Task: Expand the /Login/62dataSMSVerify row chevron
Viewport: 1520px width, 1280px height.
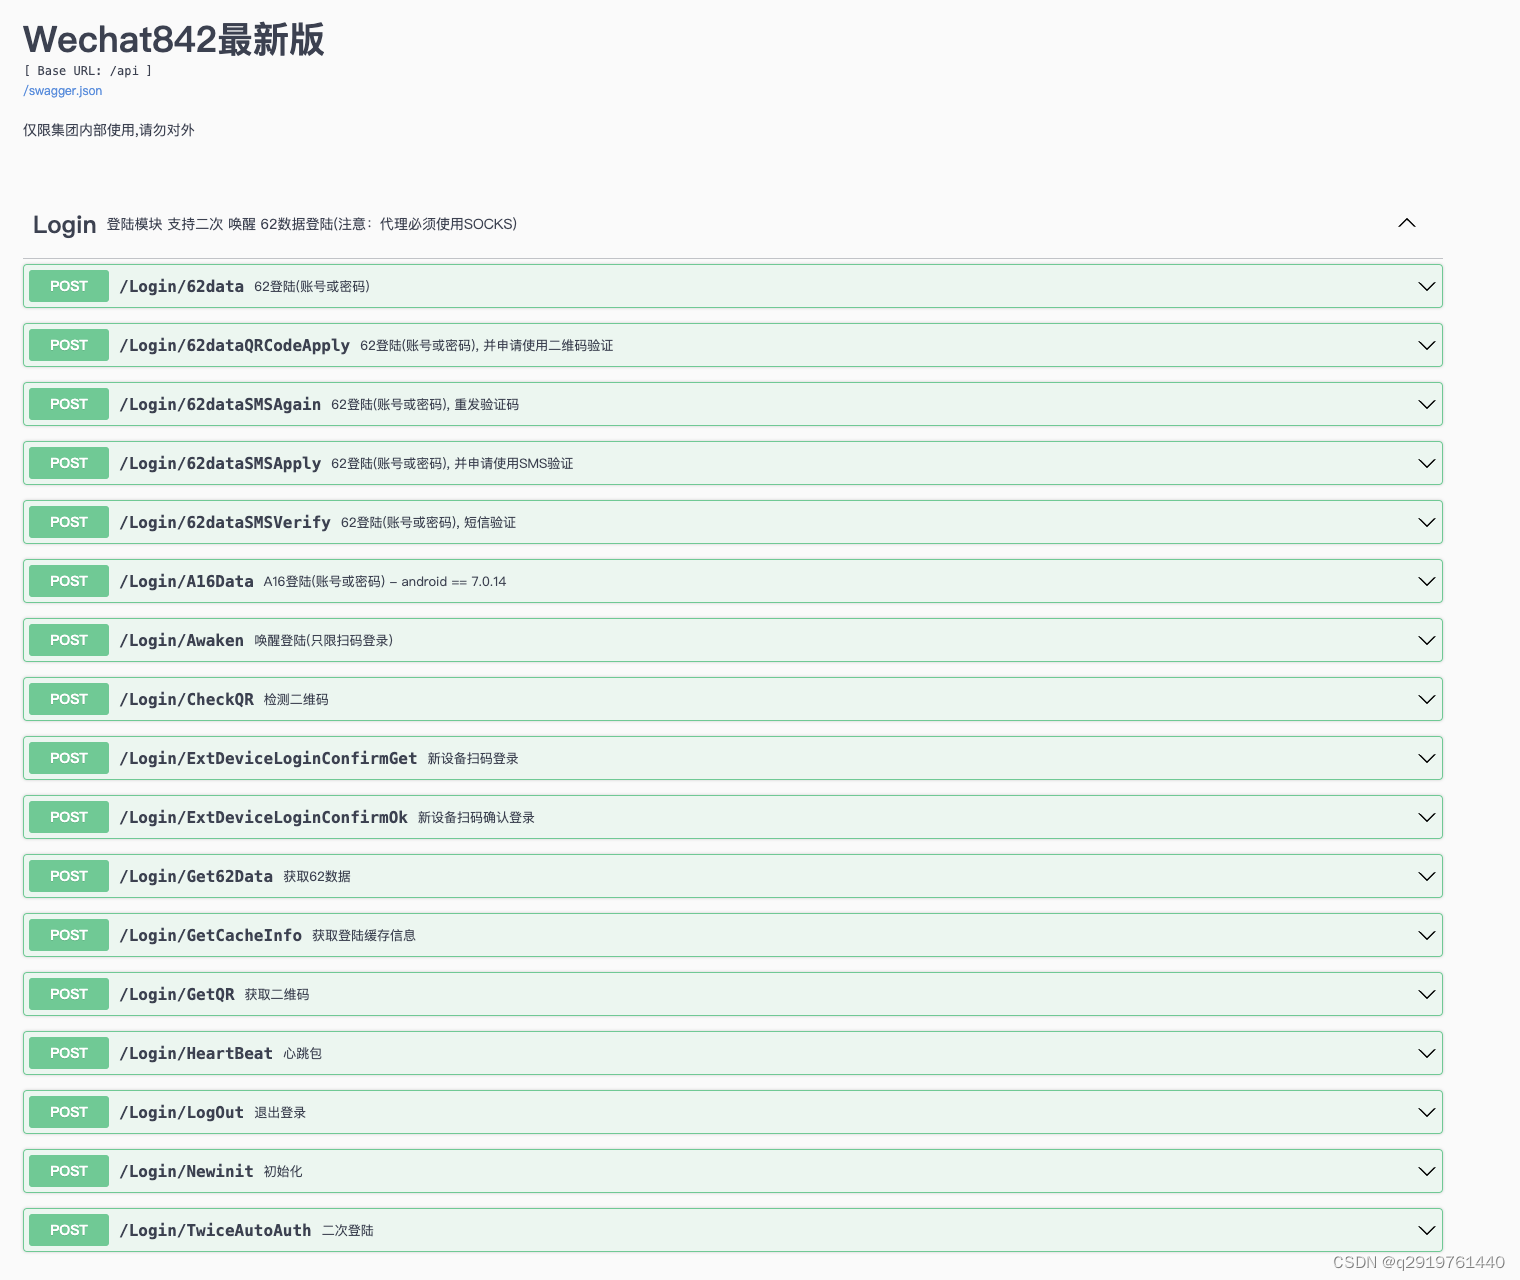Action: pyautogui.click(x=1427, y=522)
